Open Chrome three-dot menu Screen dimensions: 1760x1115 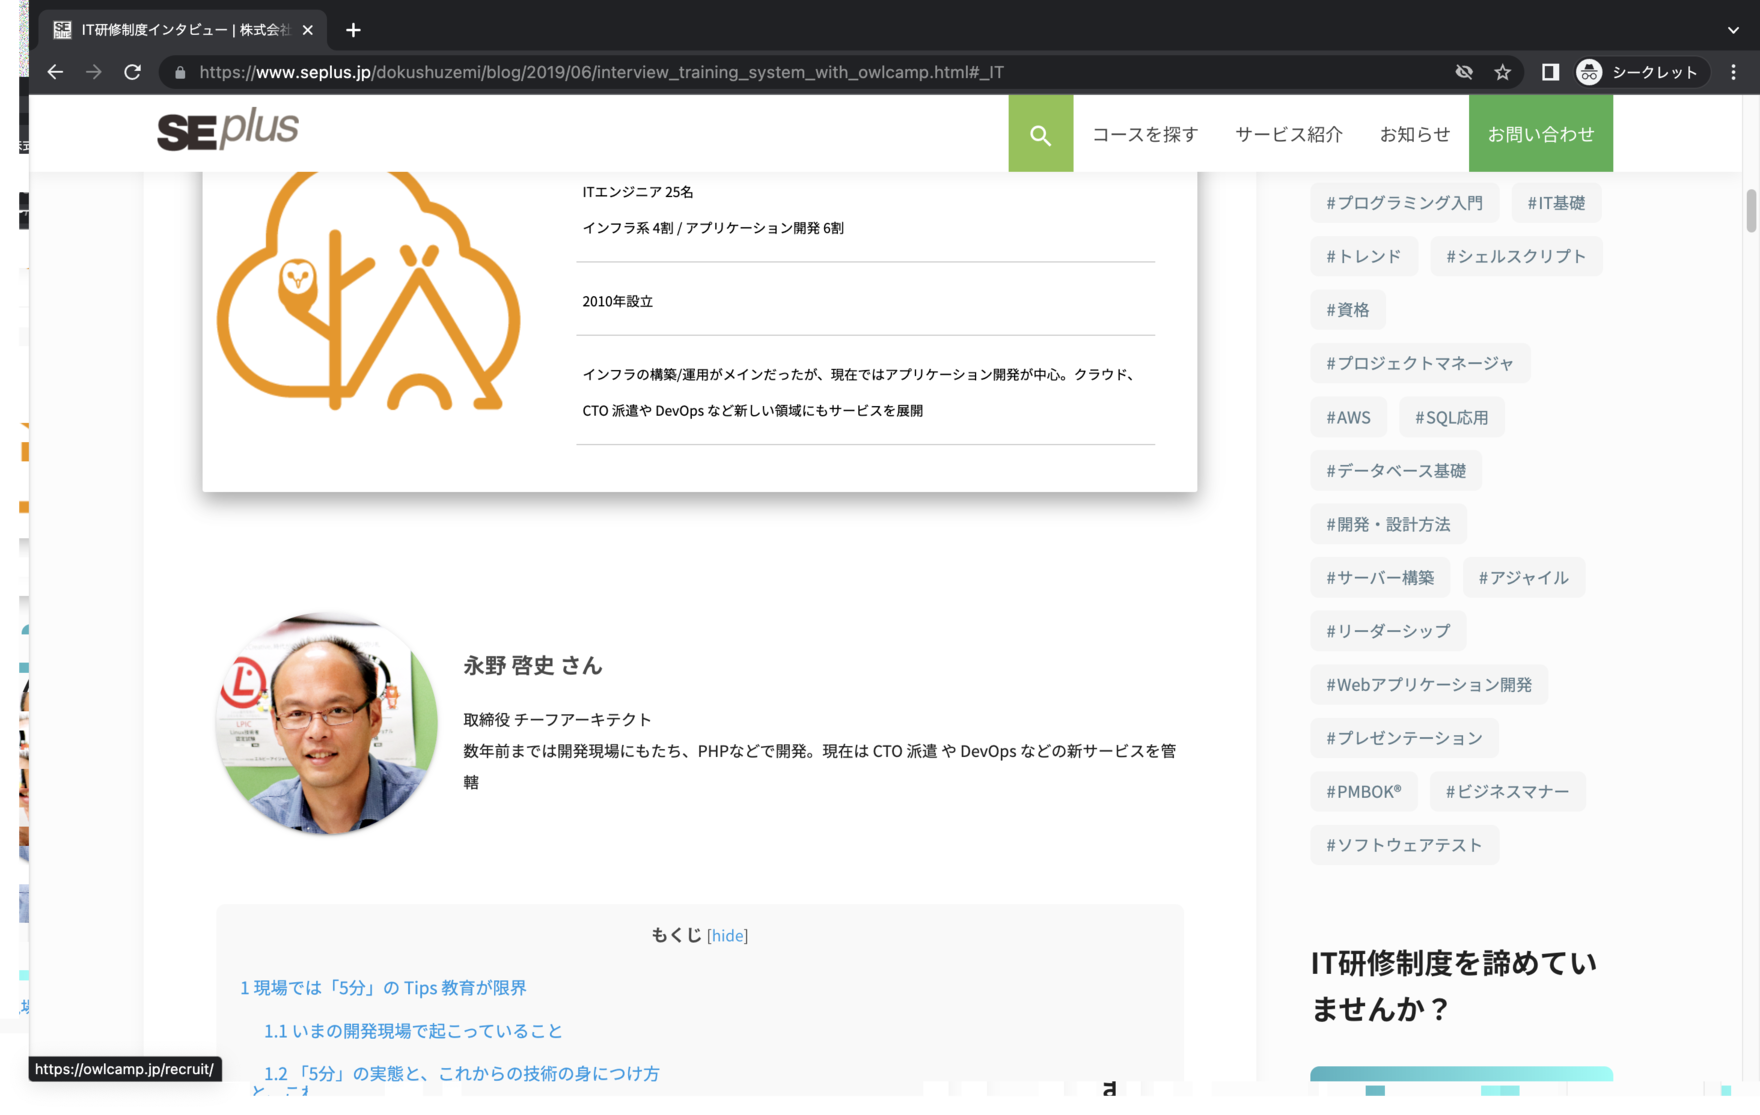[1734, 72]
